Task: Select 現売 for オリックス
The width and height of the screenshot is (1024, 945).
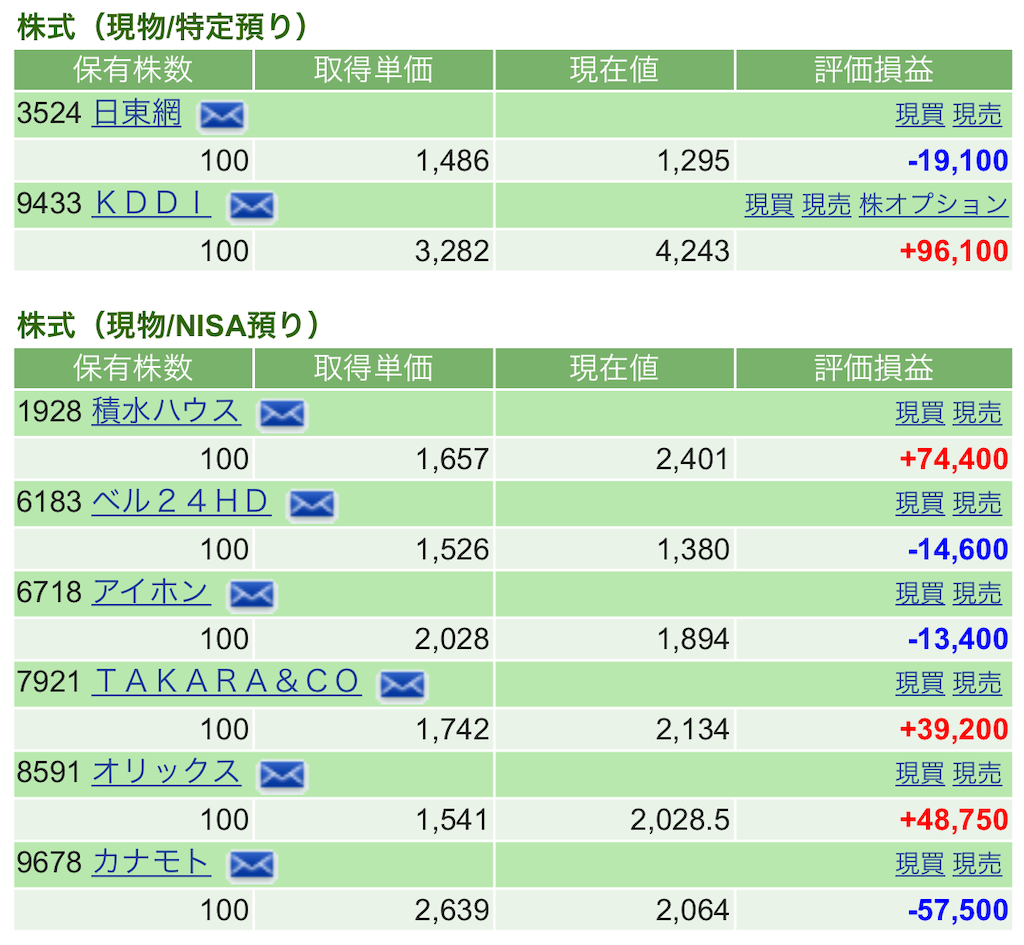Action: tap(977, 774)
